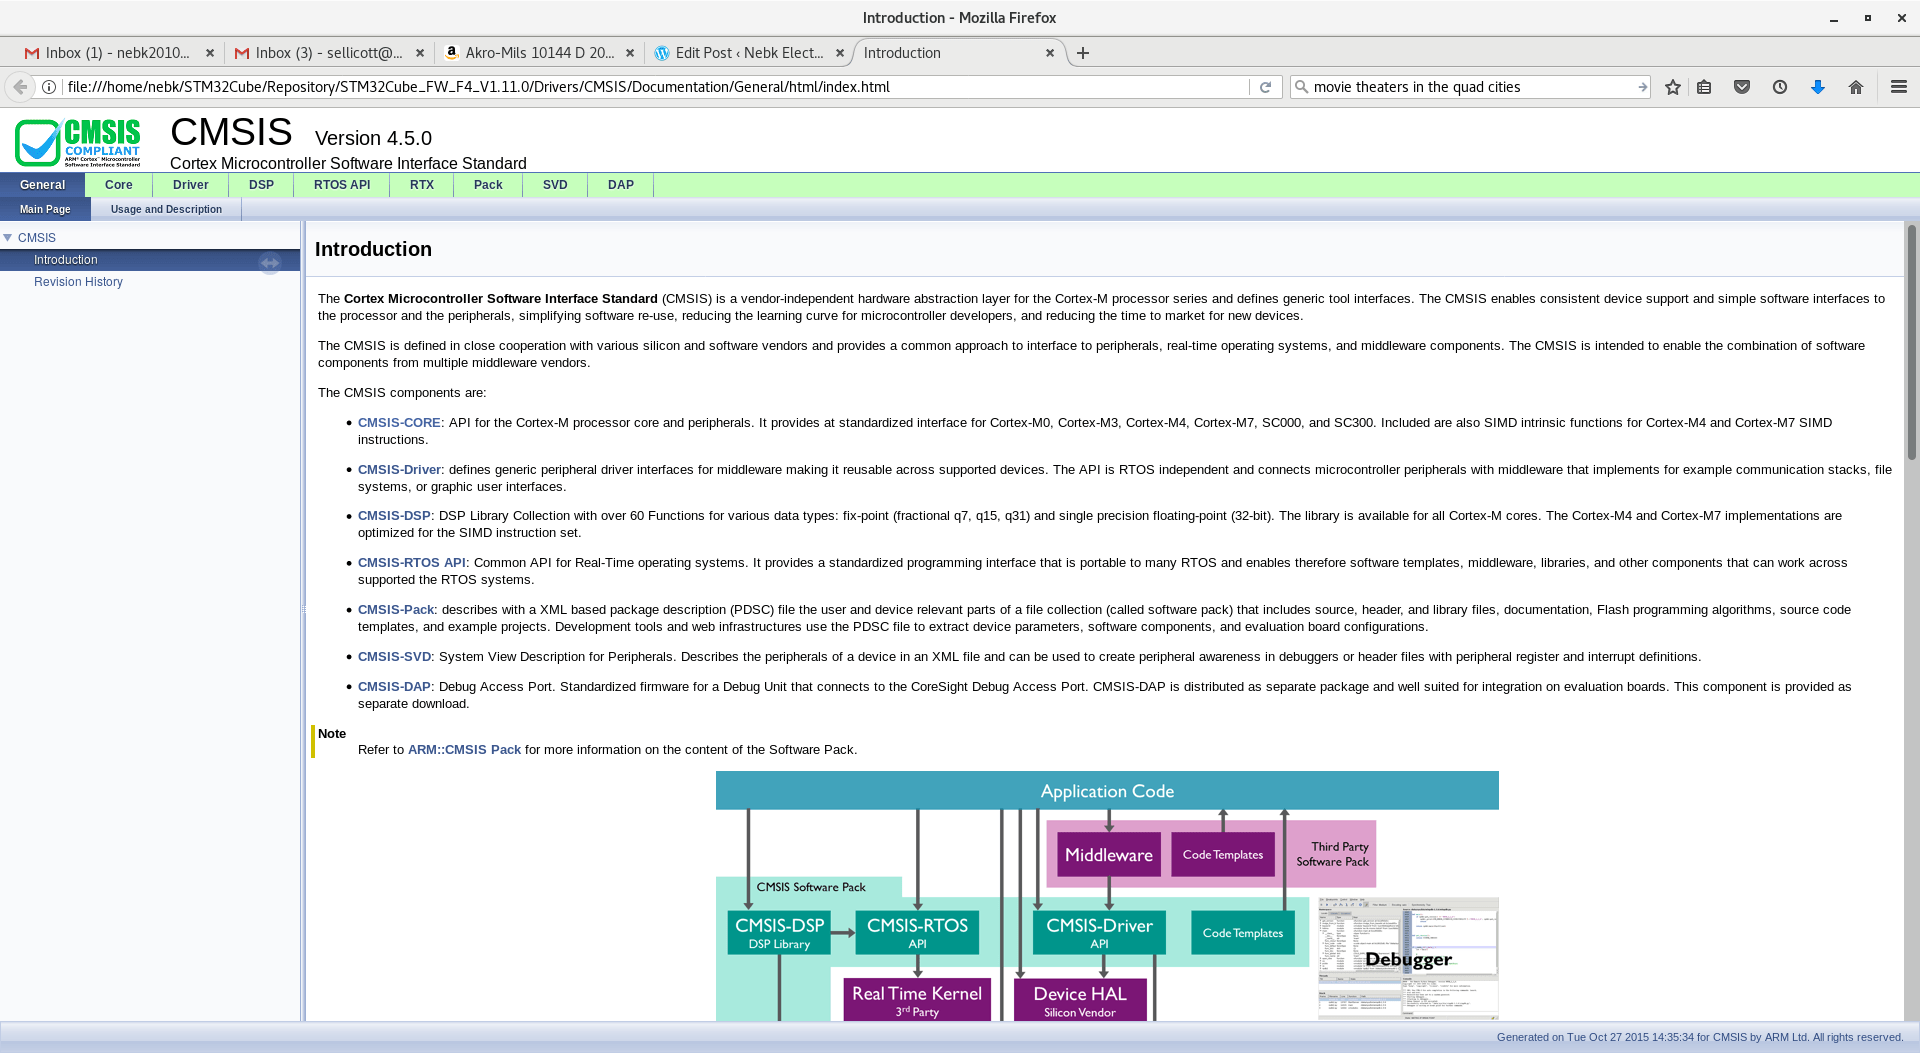
Task: Show bookmarks list icon
Action: pyautogui.click(x=1704, y=87)
